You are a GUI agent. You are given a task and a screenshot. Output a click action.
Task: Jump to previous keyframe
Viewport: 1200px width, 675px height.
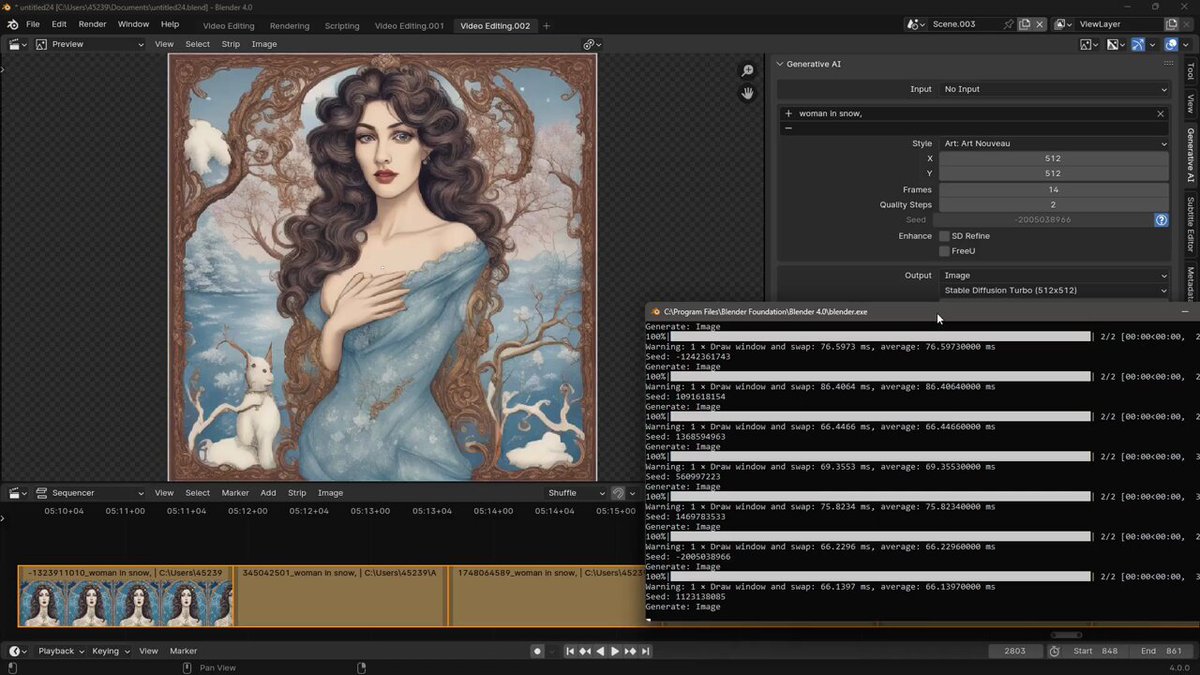585,651
